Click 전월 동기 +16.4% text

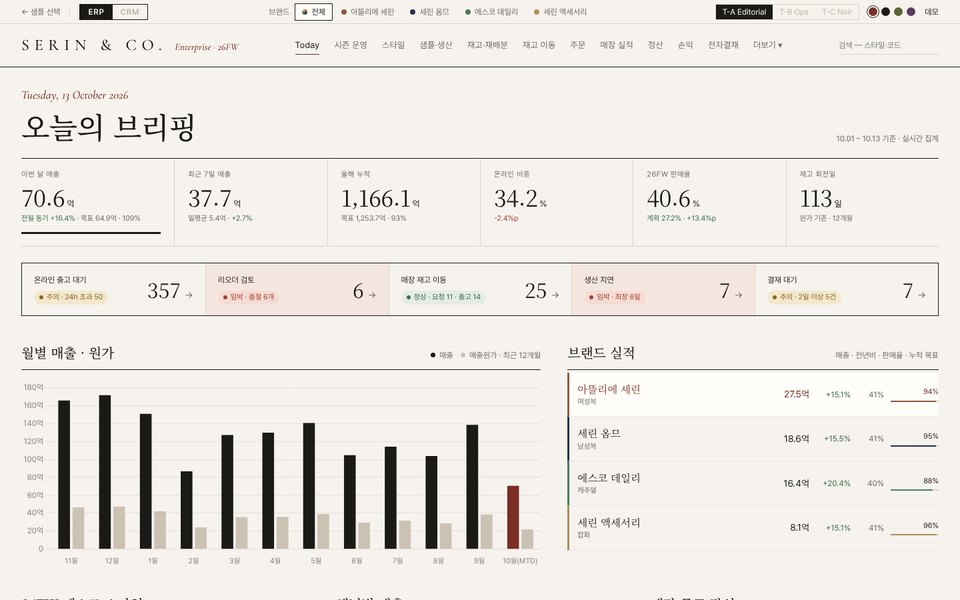48,218
